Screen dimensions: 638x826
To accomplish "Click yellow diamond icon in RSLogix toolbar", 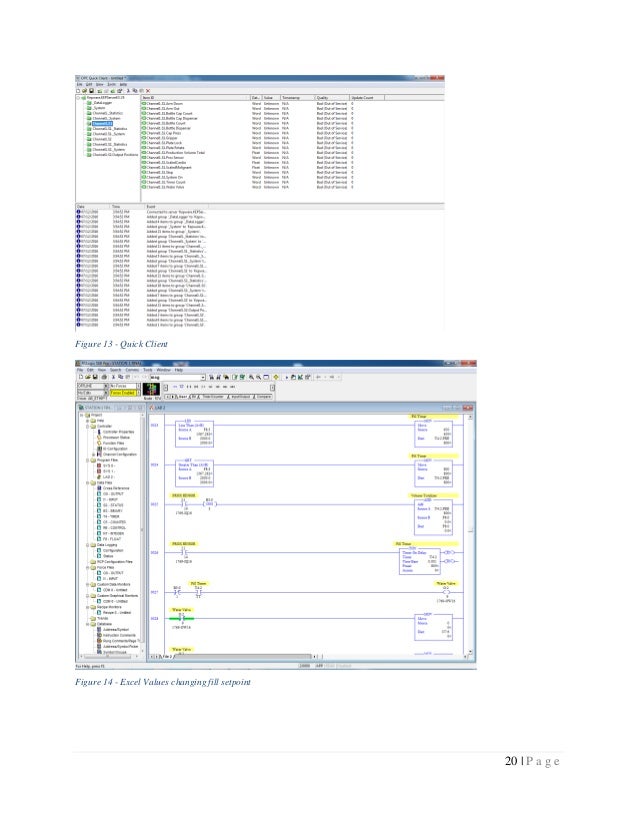I will 276,377.
